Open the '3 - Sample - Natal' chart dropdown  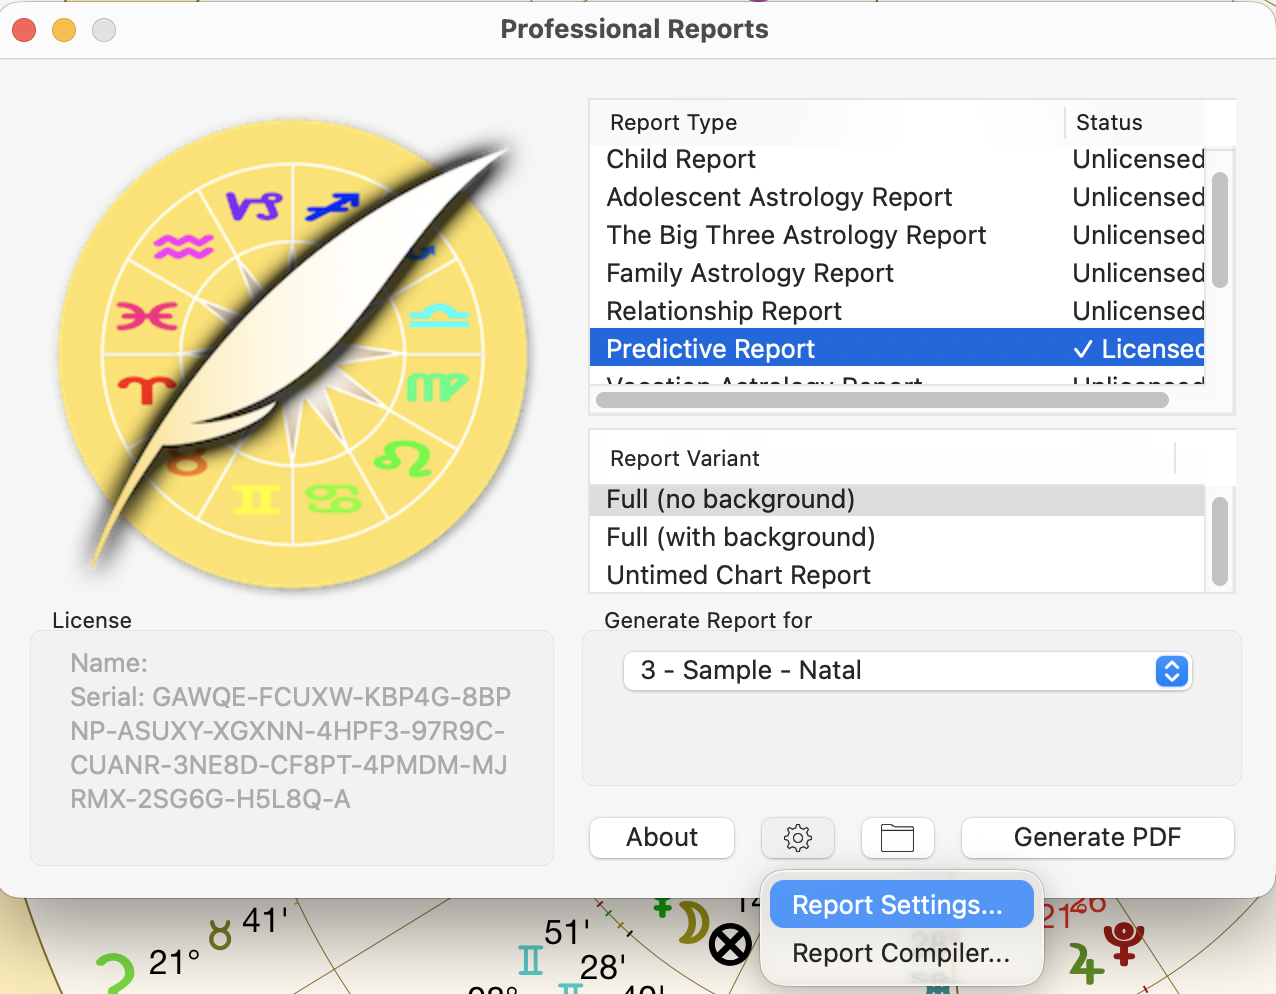pyautogui.click(x=908, y=670)
